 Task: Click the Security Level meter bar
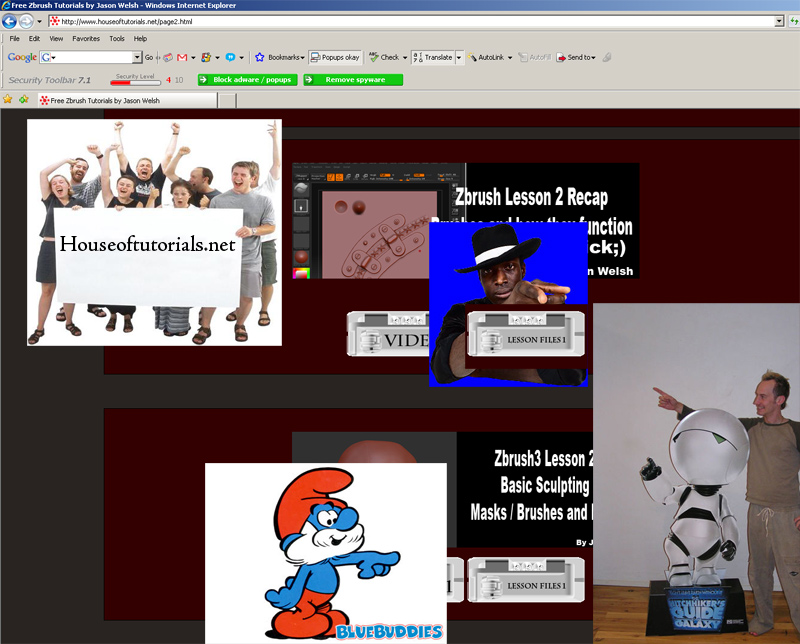(136, 82)
